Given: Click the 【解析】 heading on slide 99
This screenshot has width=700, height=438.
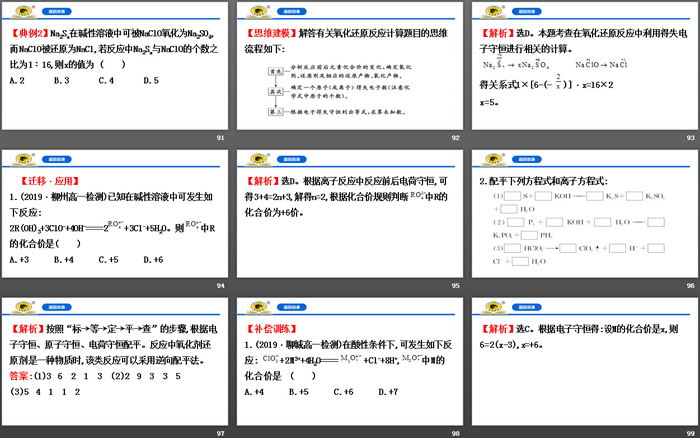Looking at the screenshot, I should coord(498,329).
